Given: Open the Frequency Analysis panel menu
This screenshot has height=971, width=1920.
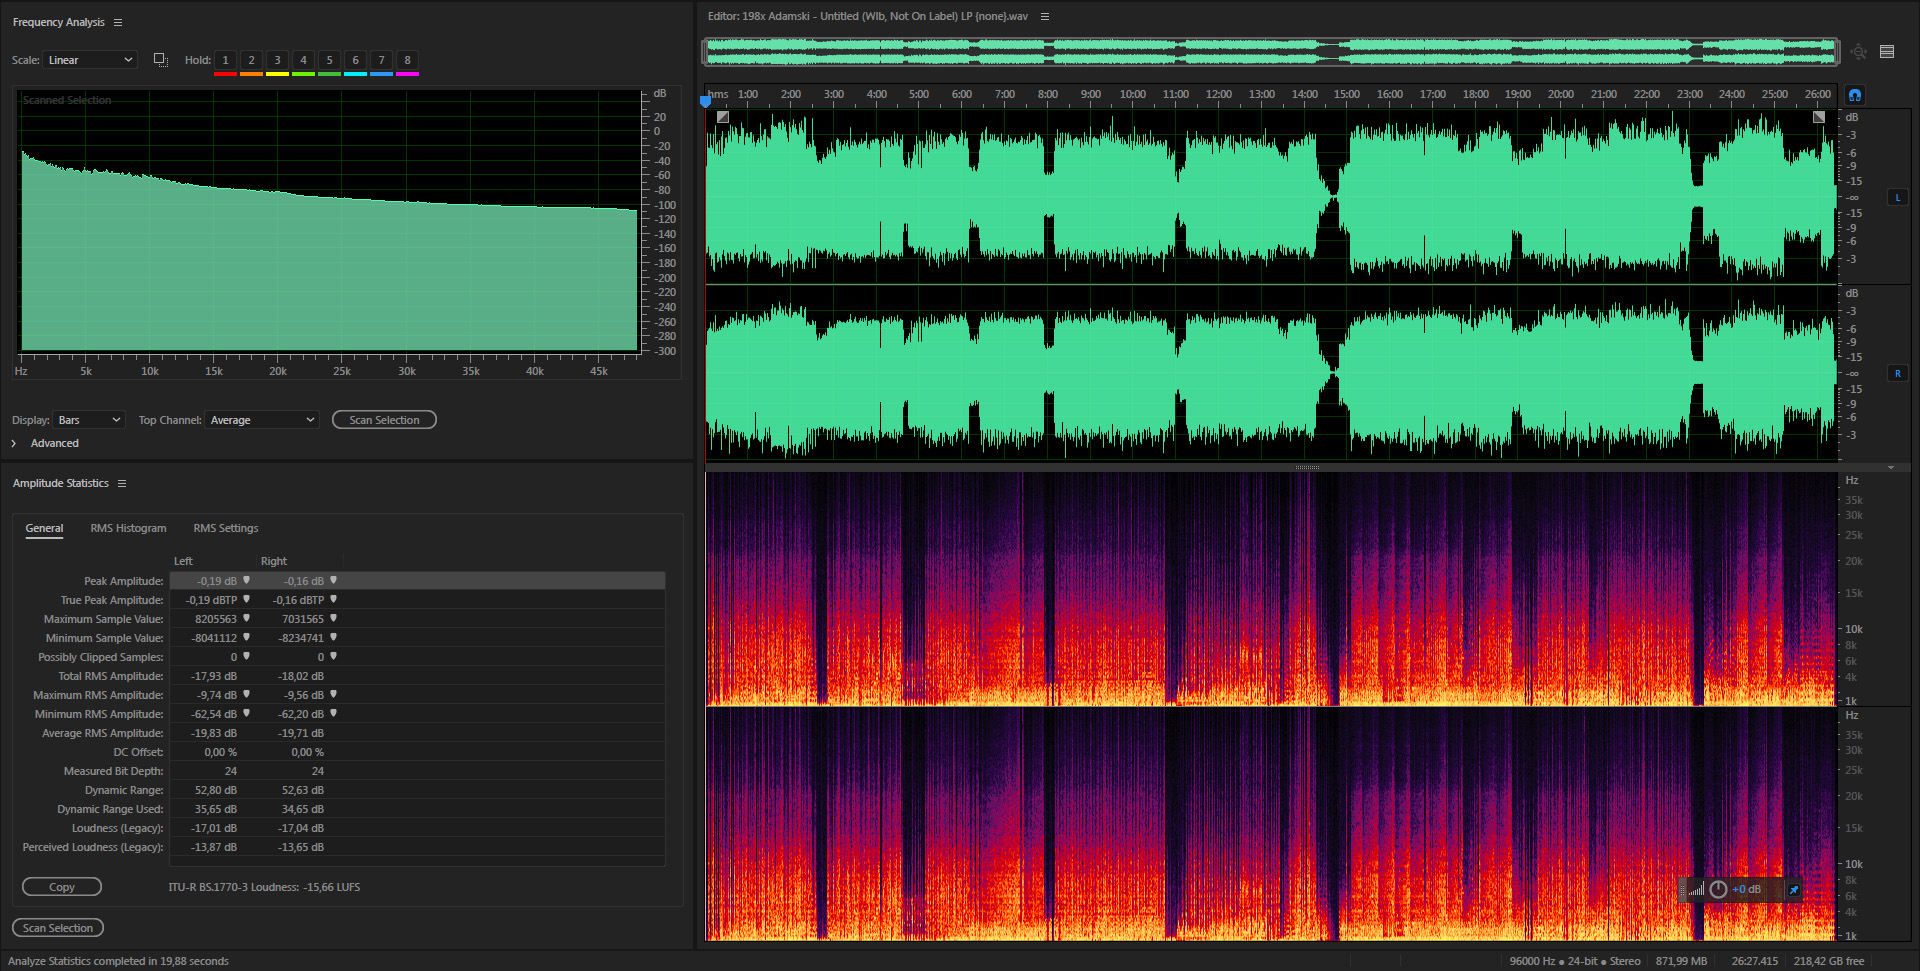Looking at the screenshot, I should coord(118,22).
